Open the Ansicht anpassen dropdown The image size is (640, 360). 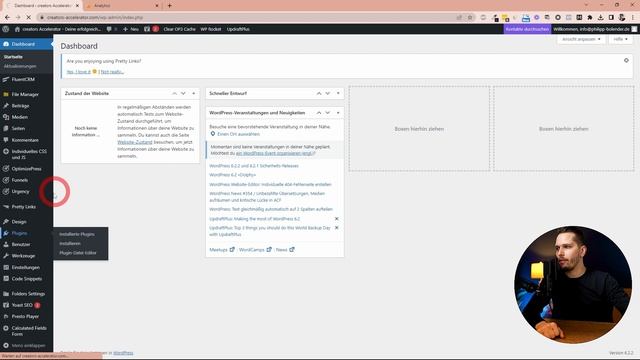click(x=581, y=39)
